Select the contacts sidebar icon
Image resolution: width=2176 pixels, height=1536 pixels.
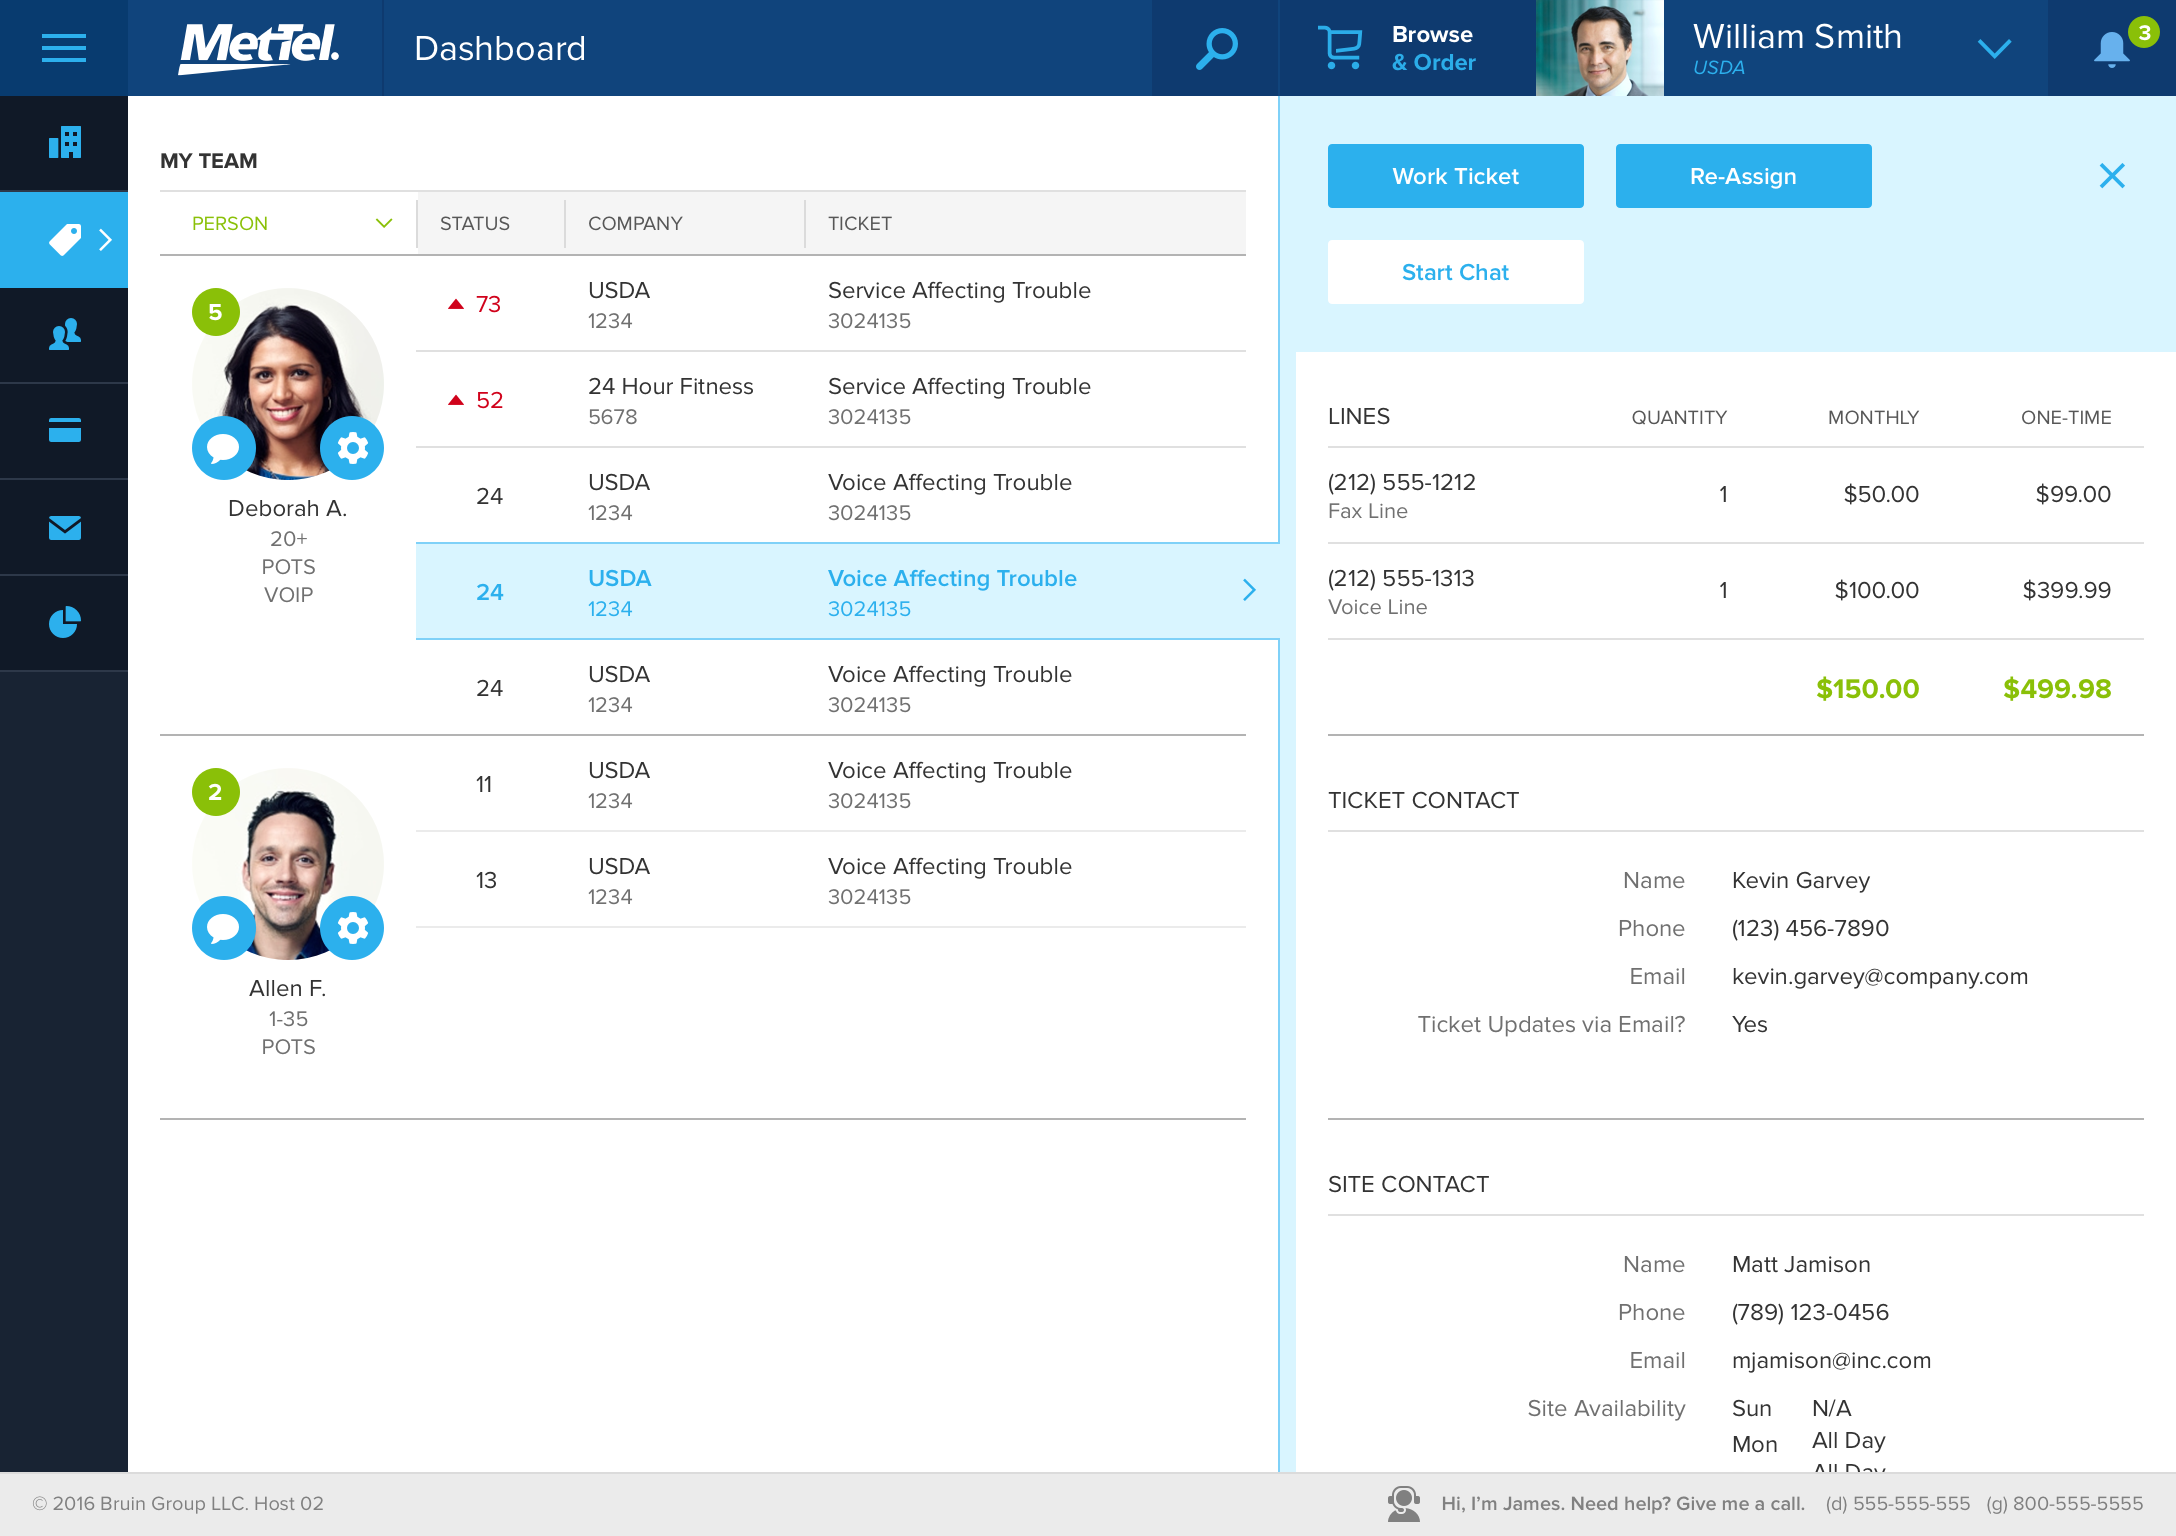64,335
